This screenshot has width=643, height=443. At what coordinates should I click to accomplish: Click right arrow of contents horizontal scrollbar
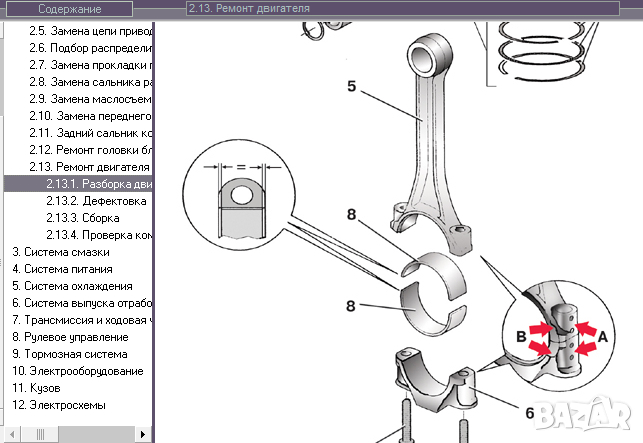coord(145,436)
